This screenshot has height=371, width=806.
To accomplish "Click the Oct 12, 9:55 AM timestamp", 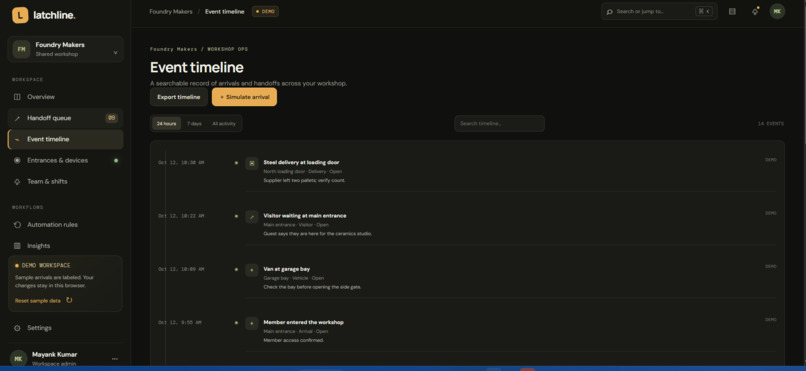I will [x=179, y=323].
